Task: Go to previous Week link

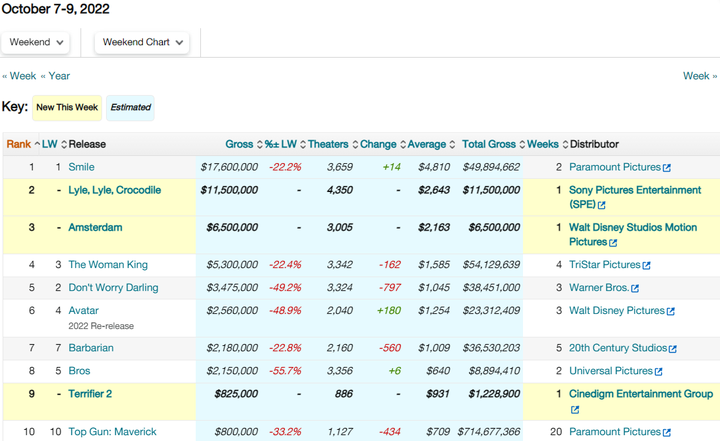Action: (x=19, y=76)
